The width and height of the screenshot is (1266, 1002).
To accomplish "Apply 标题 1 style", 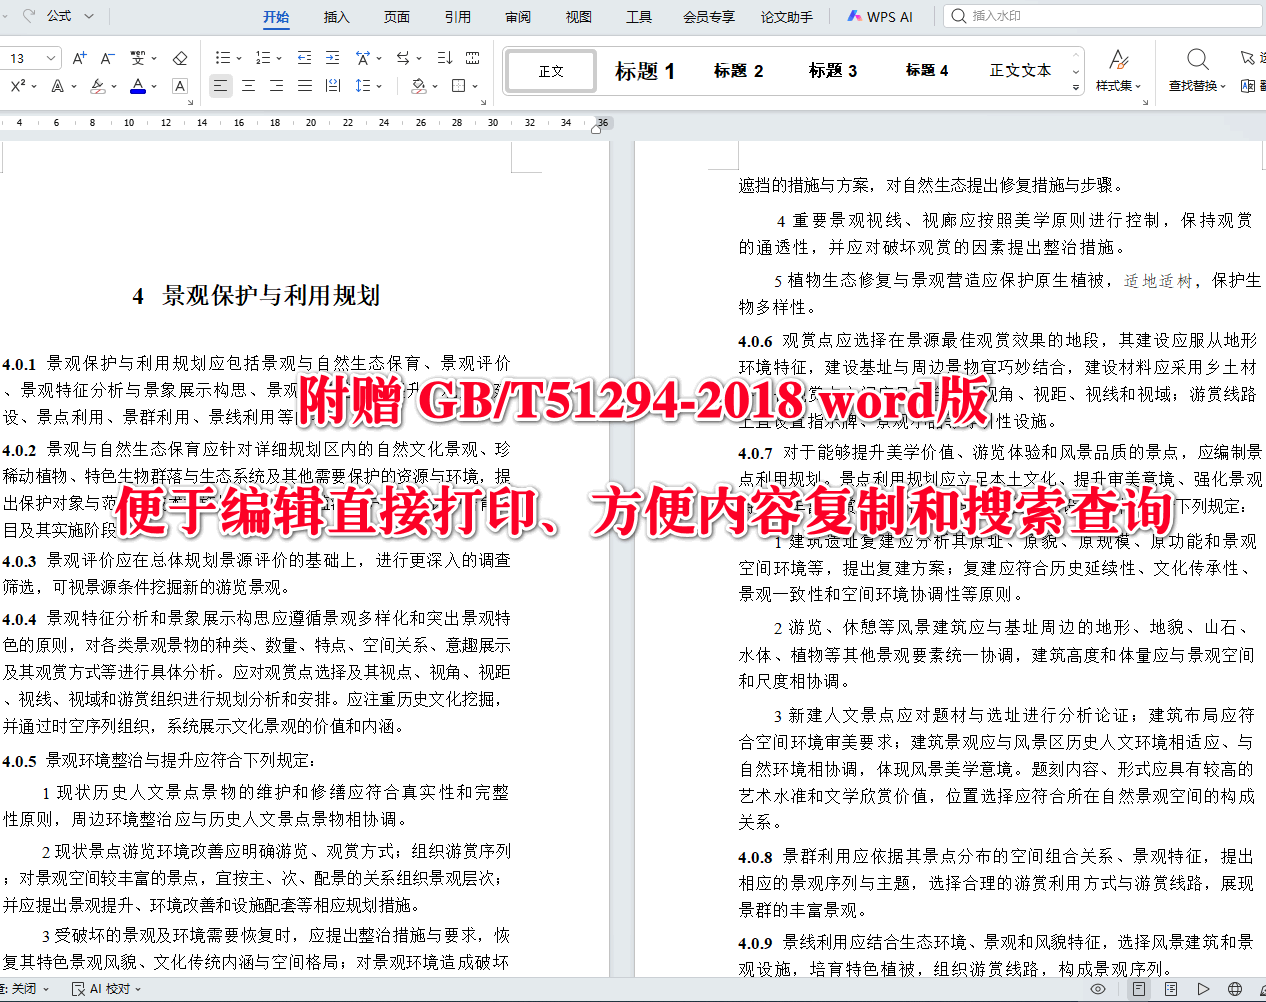I will coord(645,71).
